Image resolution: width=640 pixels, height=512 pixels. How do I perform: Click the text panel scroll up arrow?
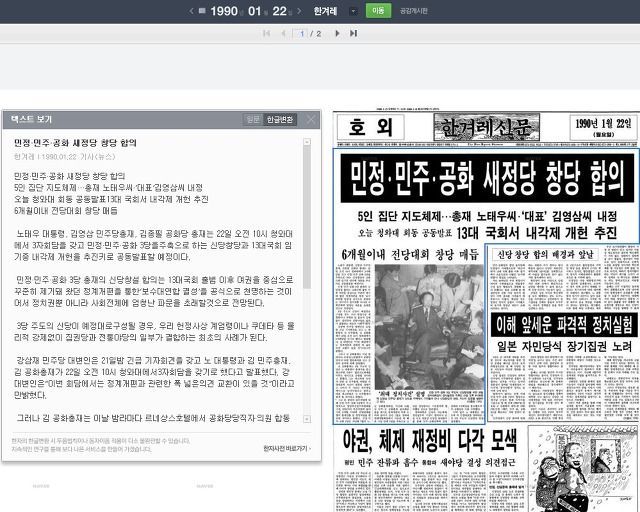[307, 142]
